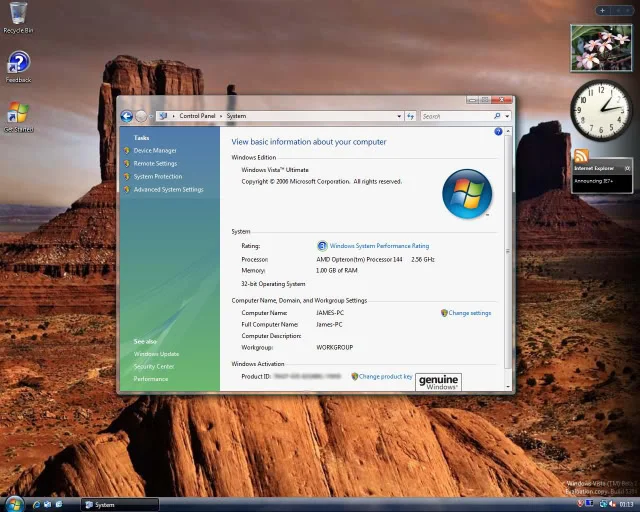Click the network icon in system tray
This screenshot has width=640, height=512.
click(x=603, y=505)
